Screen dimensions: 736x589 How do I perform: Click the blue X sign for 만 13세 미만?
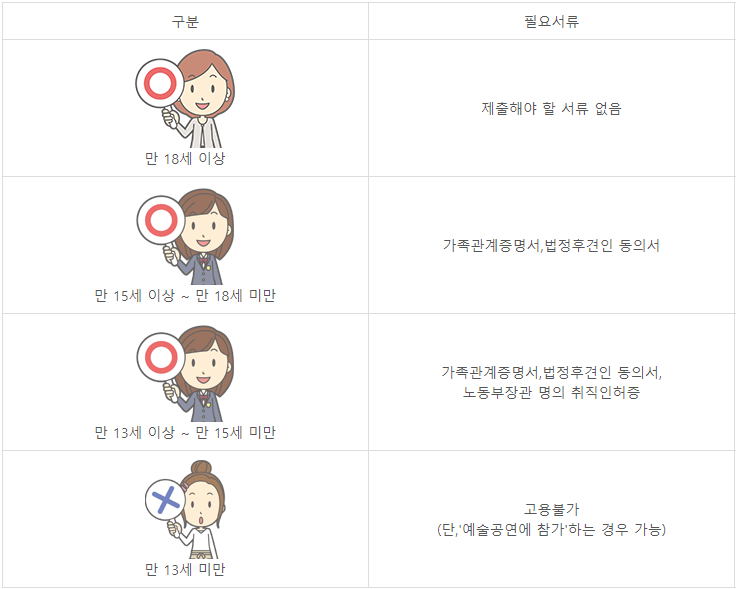tap(165, 500)
